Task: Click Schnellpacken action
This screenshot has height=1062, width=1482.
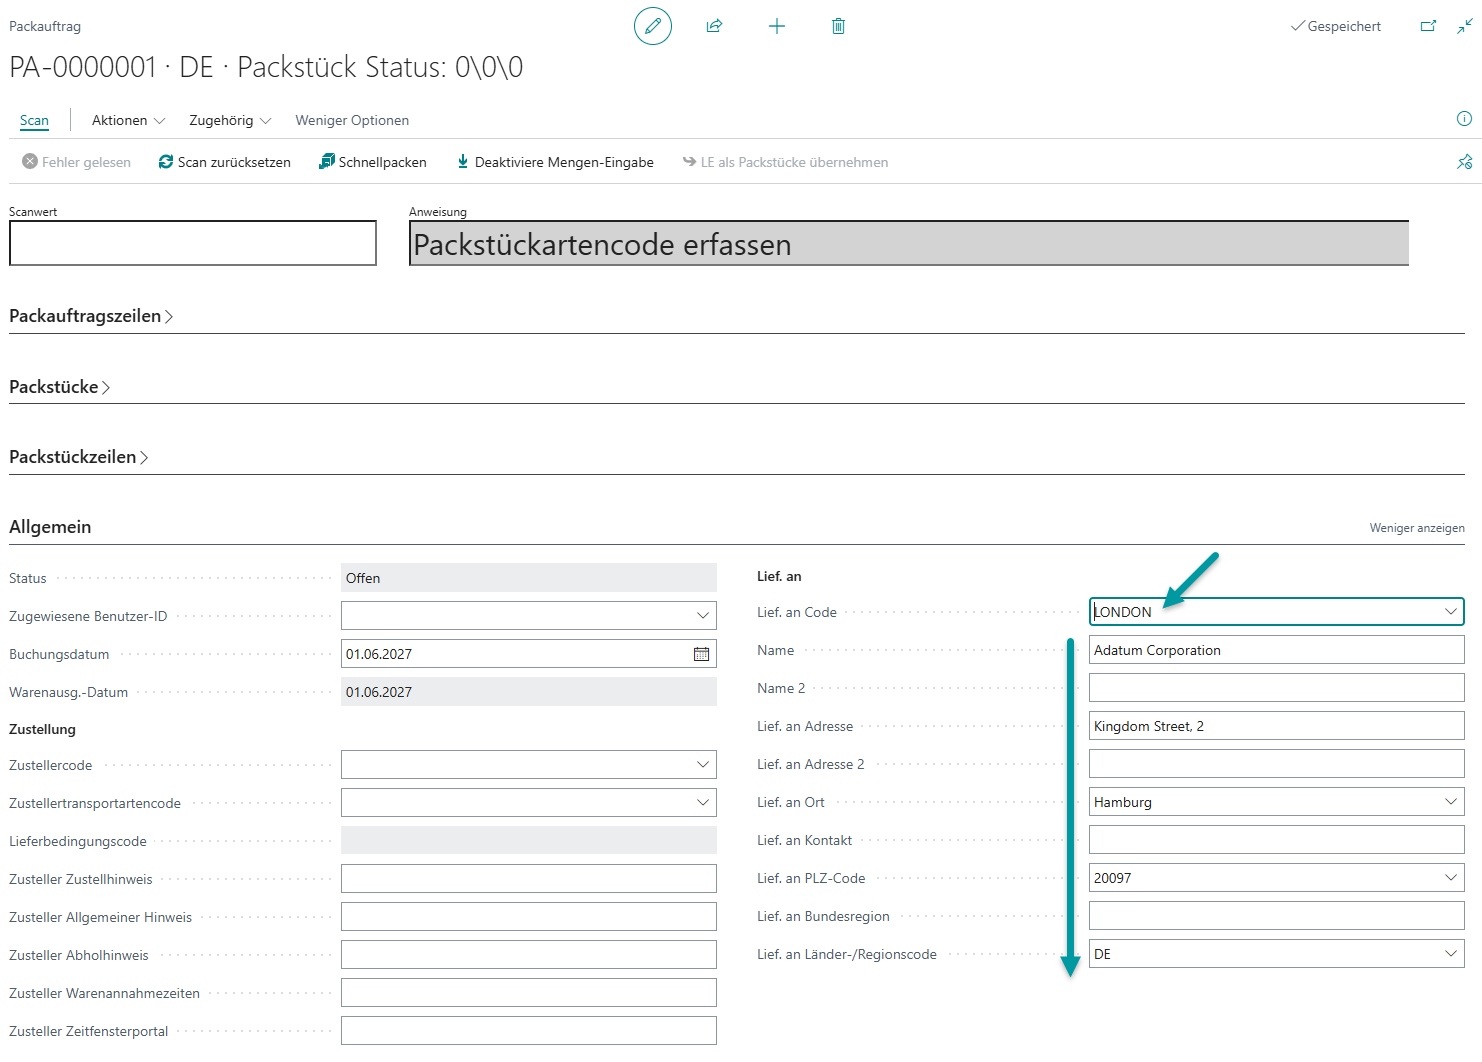Action: (373, 162)
